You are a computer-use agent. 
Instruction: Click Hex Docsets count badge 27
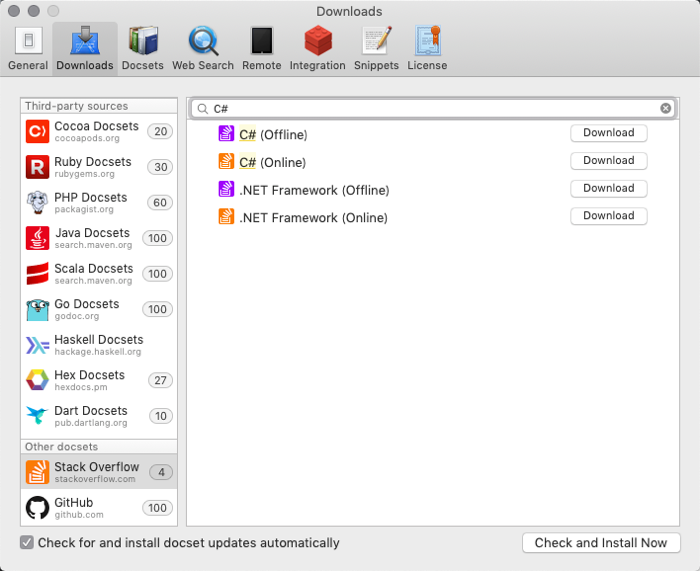tap(160, 380)
